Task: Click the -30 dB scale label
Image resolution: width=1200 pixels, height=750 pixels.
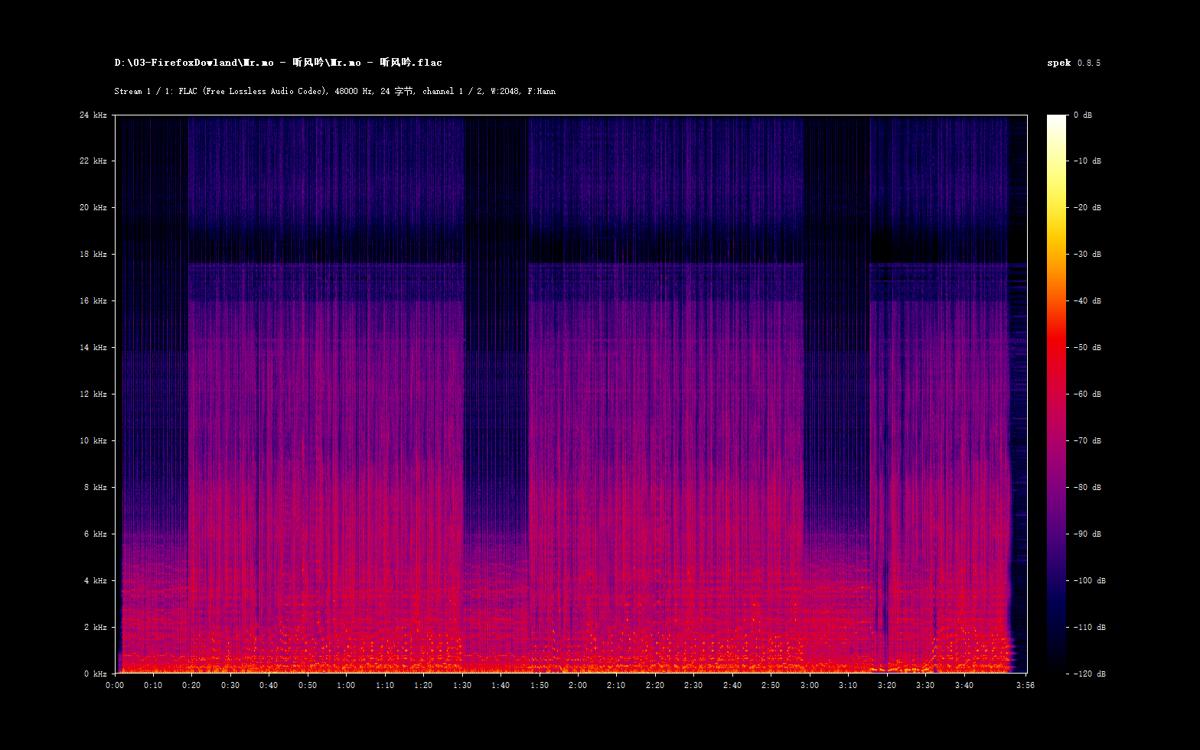Action: (1087, 255)
